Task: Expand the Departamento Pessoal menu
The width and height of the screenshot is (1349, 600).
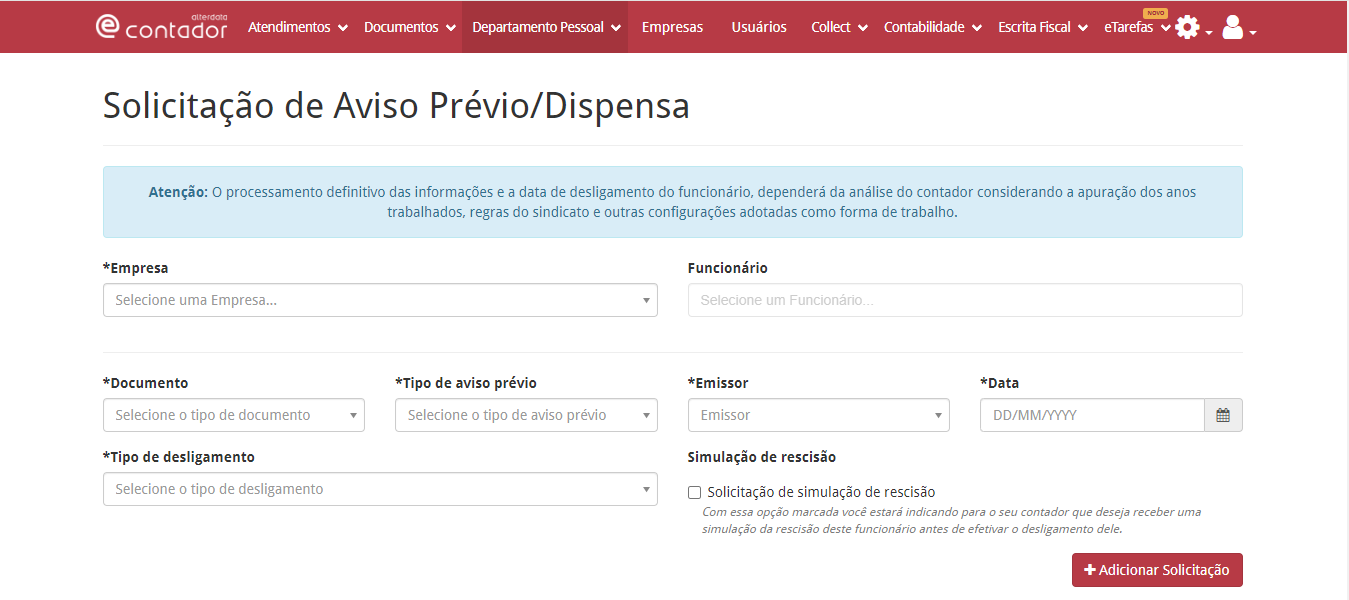Action: pos(546,27)
